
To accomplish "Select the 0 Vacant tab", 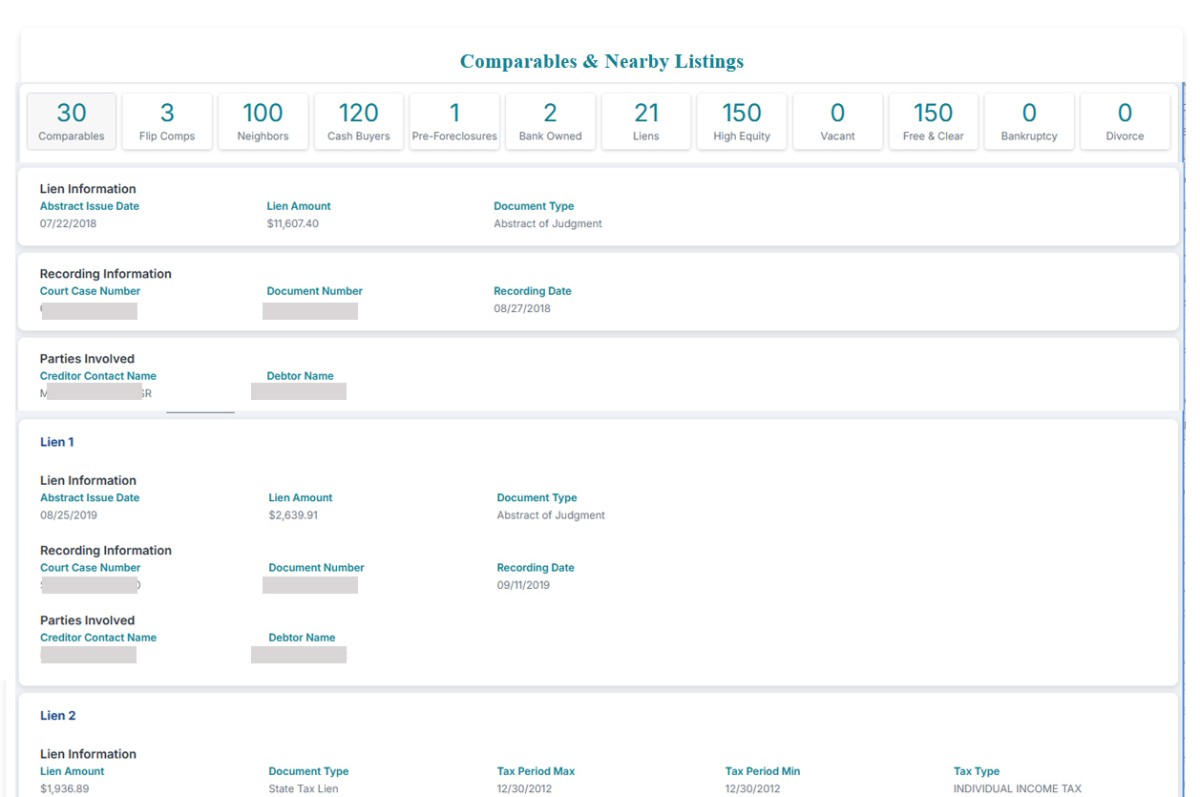I will (837, 121).
